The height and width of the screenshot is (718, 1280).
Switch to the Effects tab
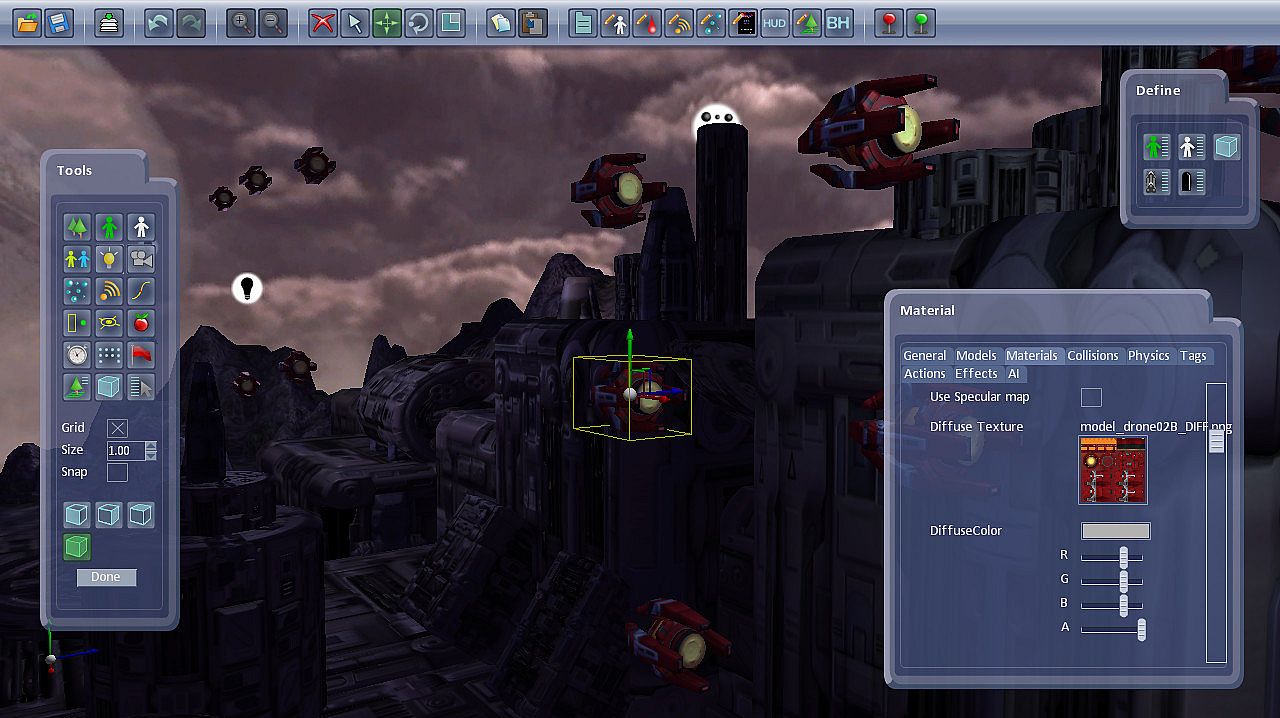coord(976,373)
